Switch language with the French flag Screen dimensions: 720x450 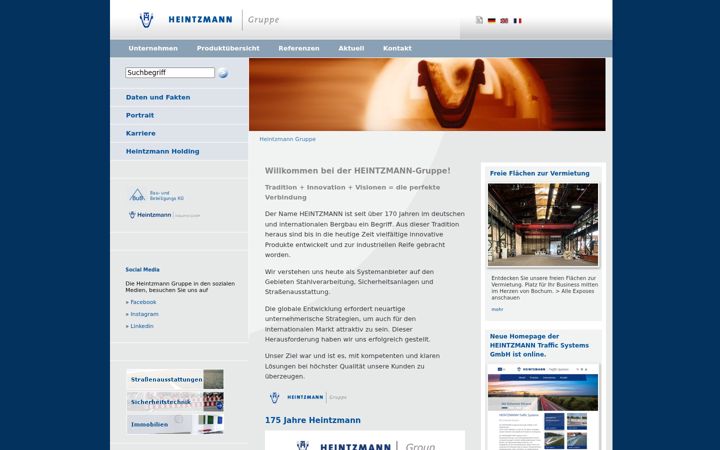518,21
